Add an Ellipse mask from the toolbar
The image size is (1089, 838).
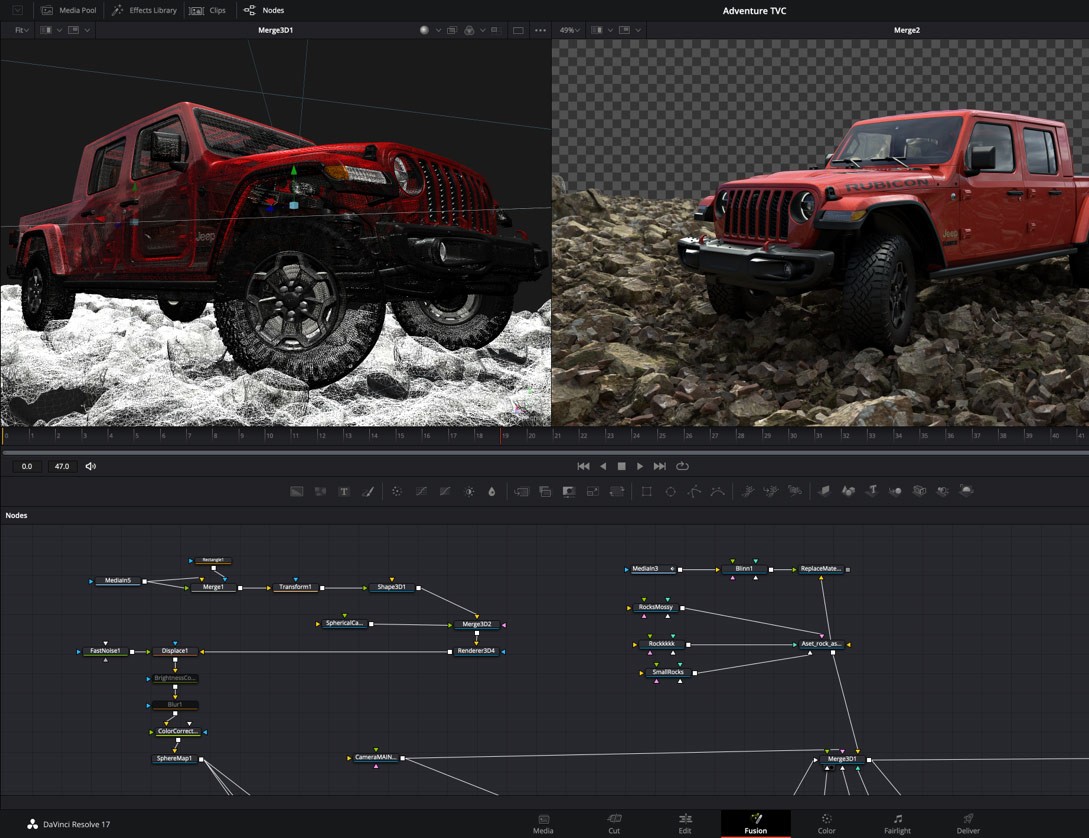670,492
